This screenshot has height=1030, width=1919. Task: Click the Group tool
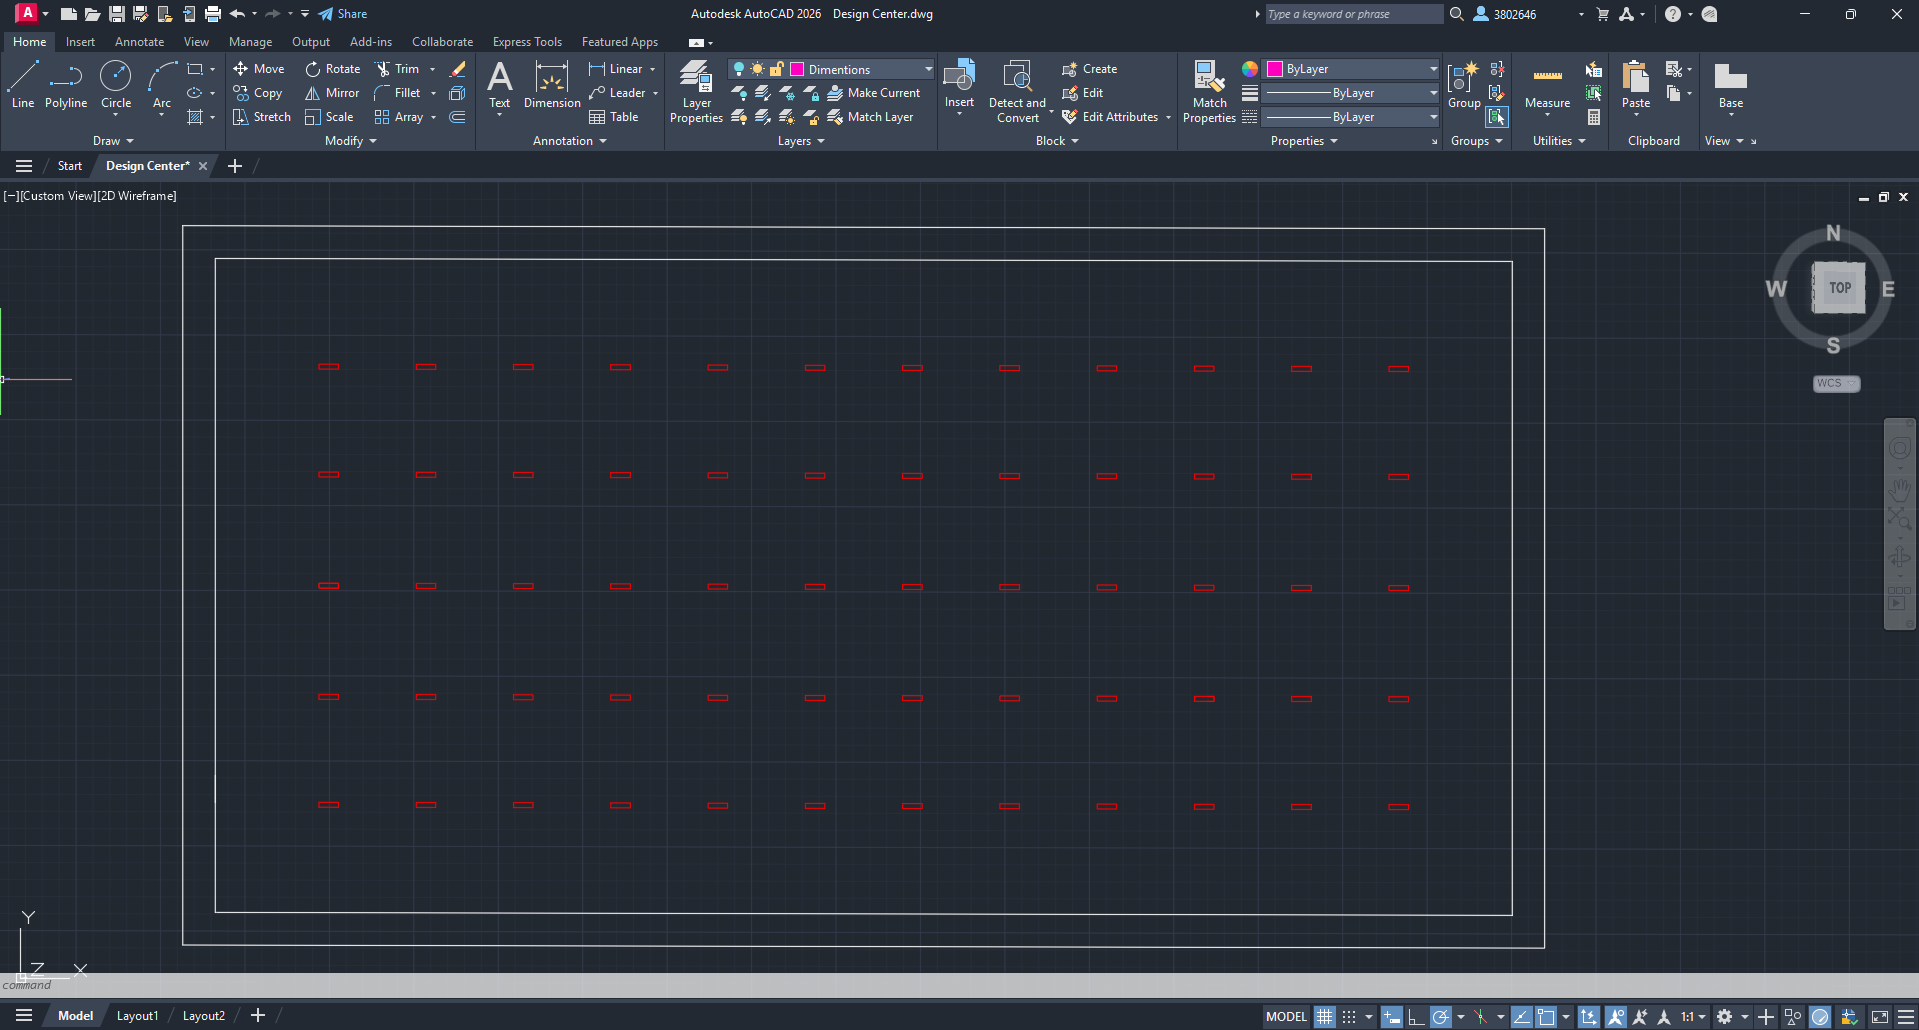(1464, 84)
